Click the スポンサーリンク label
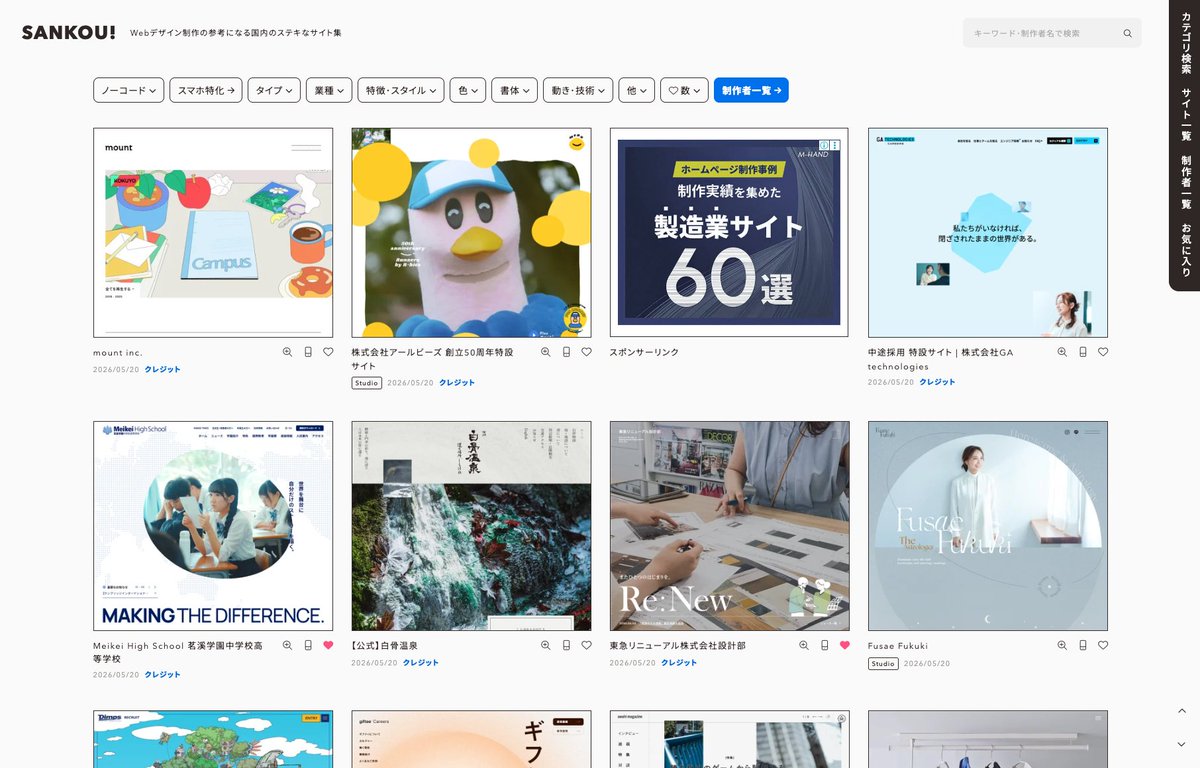The image size is (1200, 768). tap(644, 353)
